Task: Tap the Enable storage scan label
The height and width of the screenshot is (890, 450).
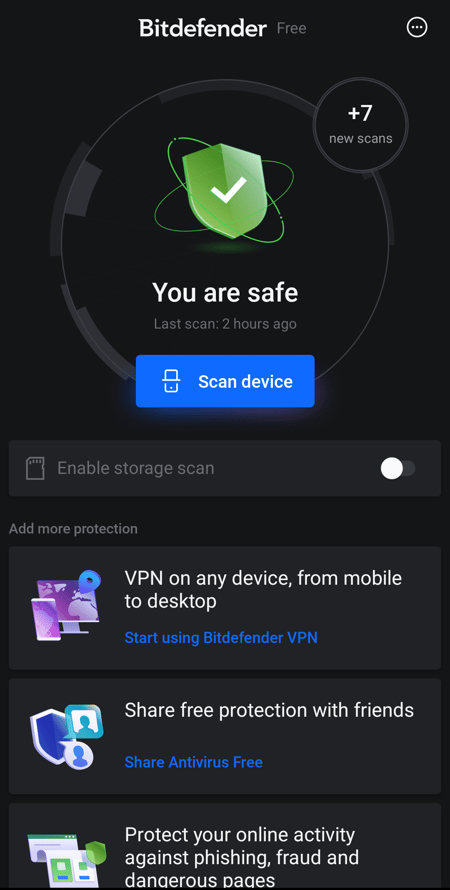Action: click(136, 468)
